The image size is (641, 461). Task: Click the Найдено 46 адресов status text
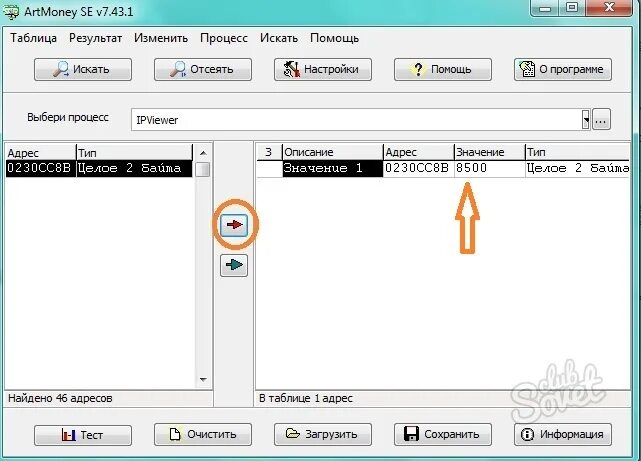60,398
